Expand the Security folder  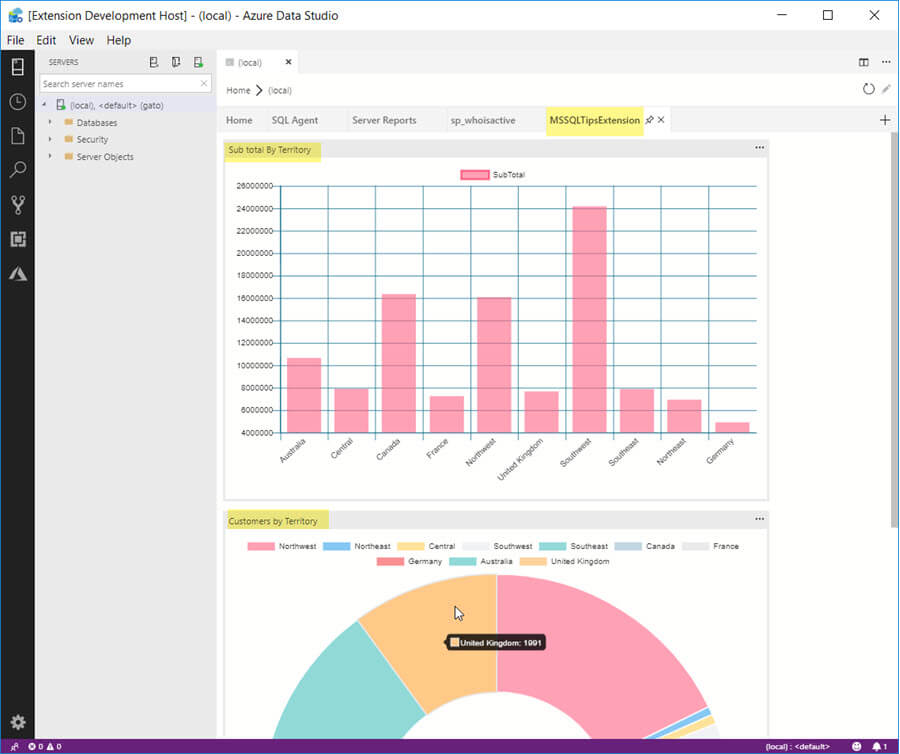pos(50,139)
